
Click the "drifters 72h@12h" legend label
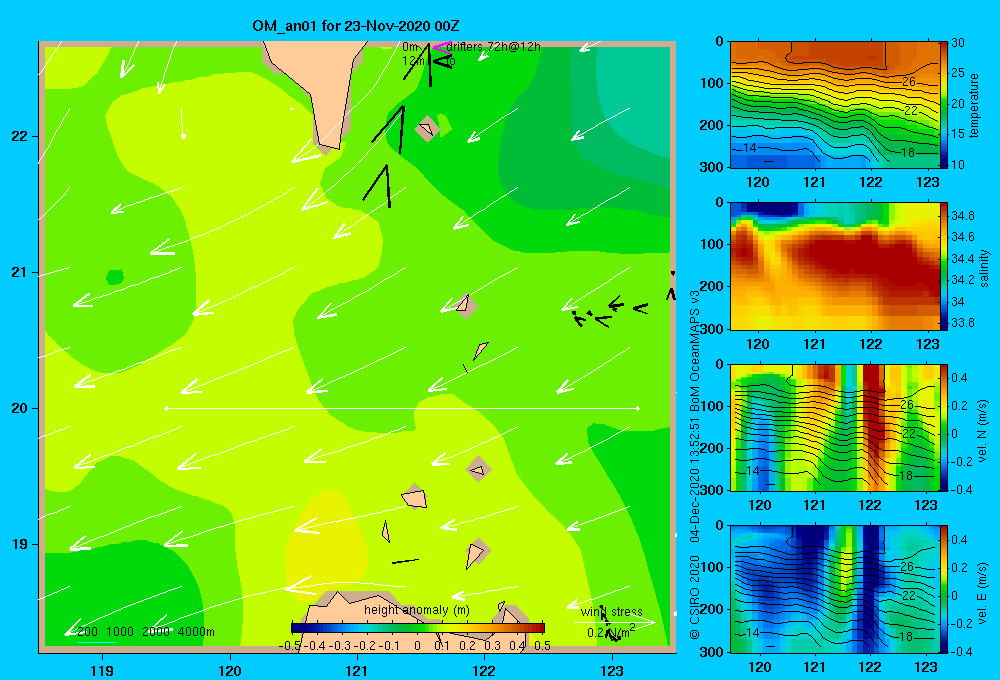(x=493, y=47)
